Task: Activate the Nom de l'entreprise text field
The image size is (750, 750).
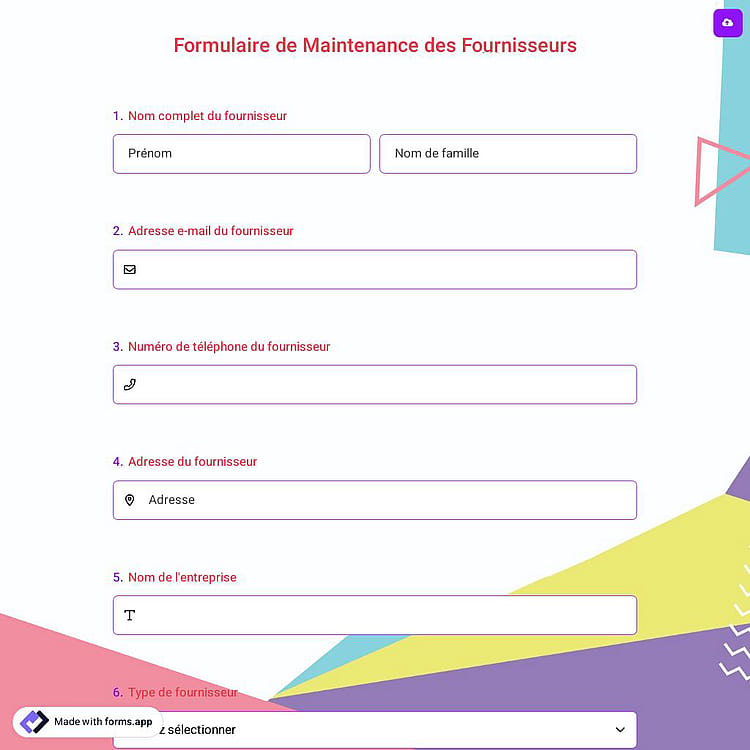Action: (375, 615)
